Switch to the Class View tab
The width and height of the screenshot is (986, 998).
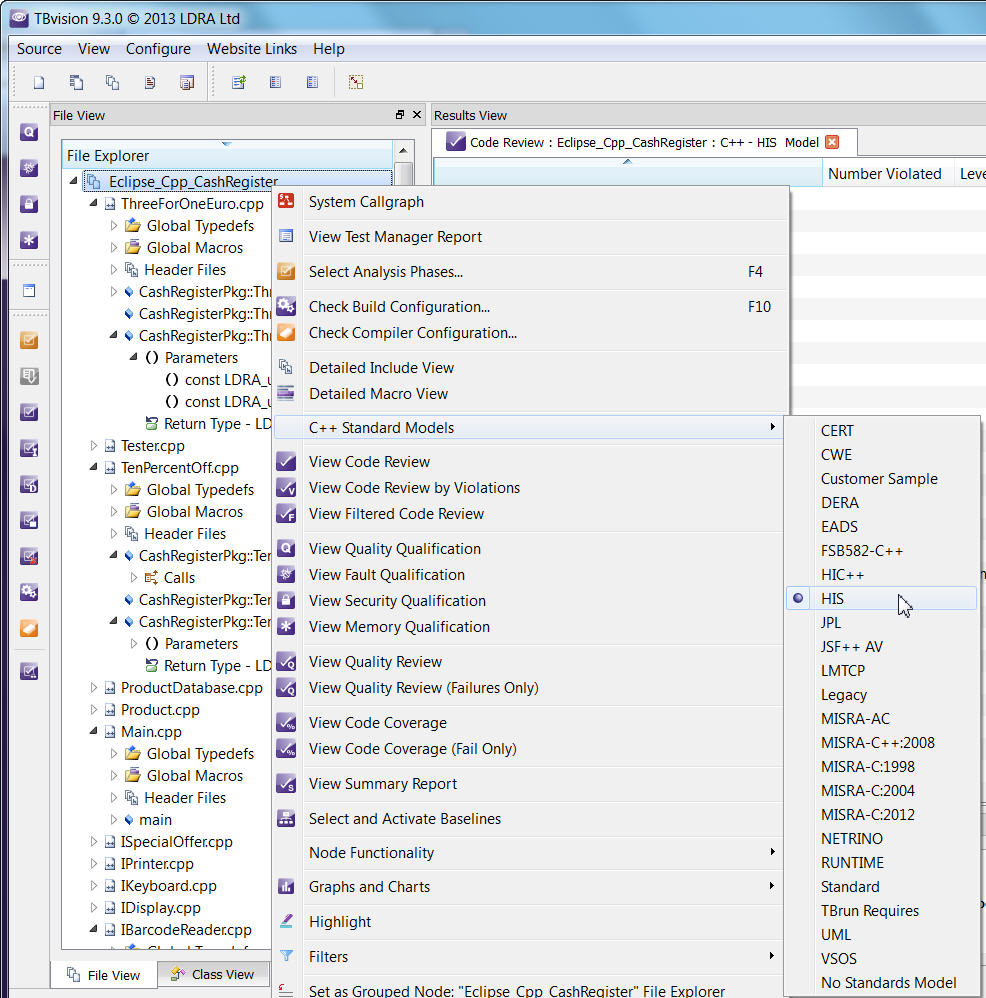(211, 974)
